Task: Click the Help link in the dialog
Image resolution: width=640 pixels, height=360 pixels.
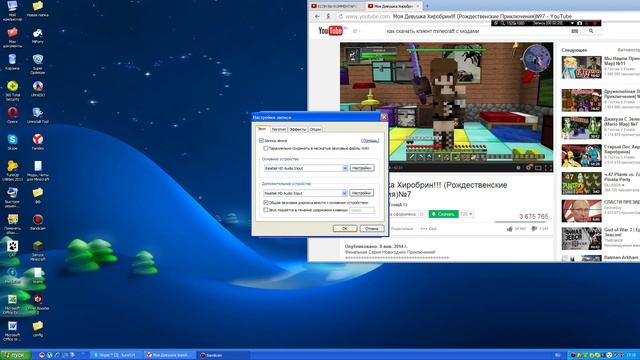Action: tap(370, 140)
